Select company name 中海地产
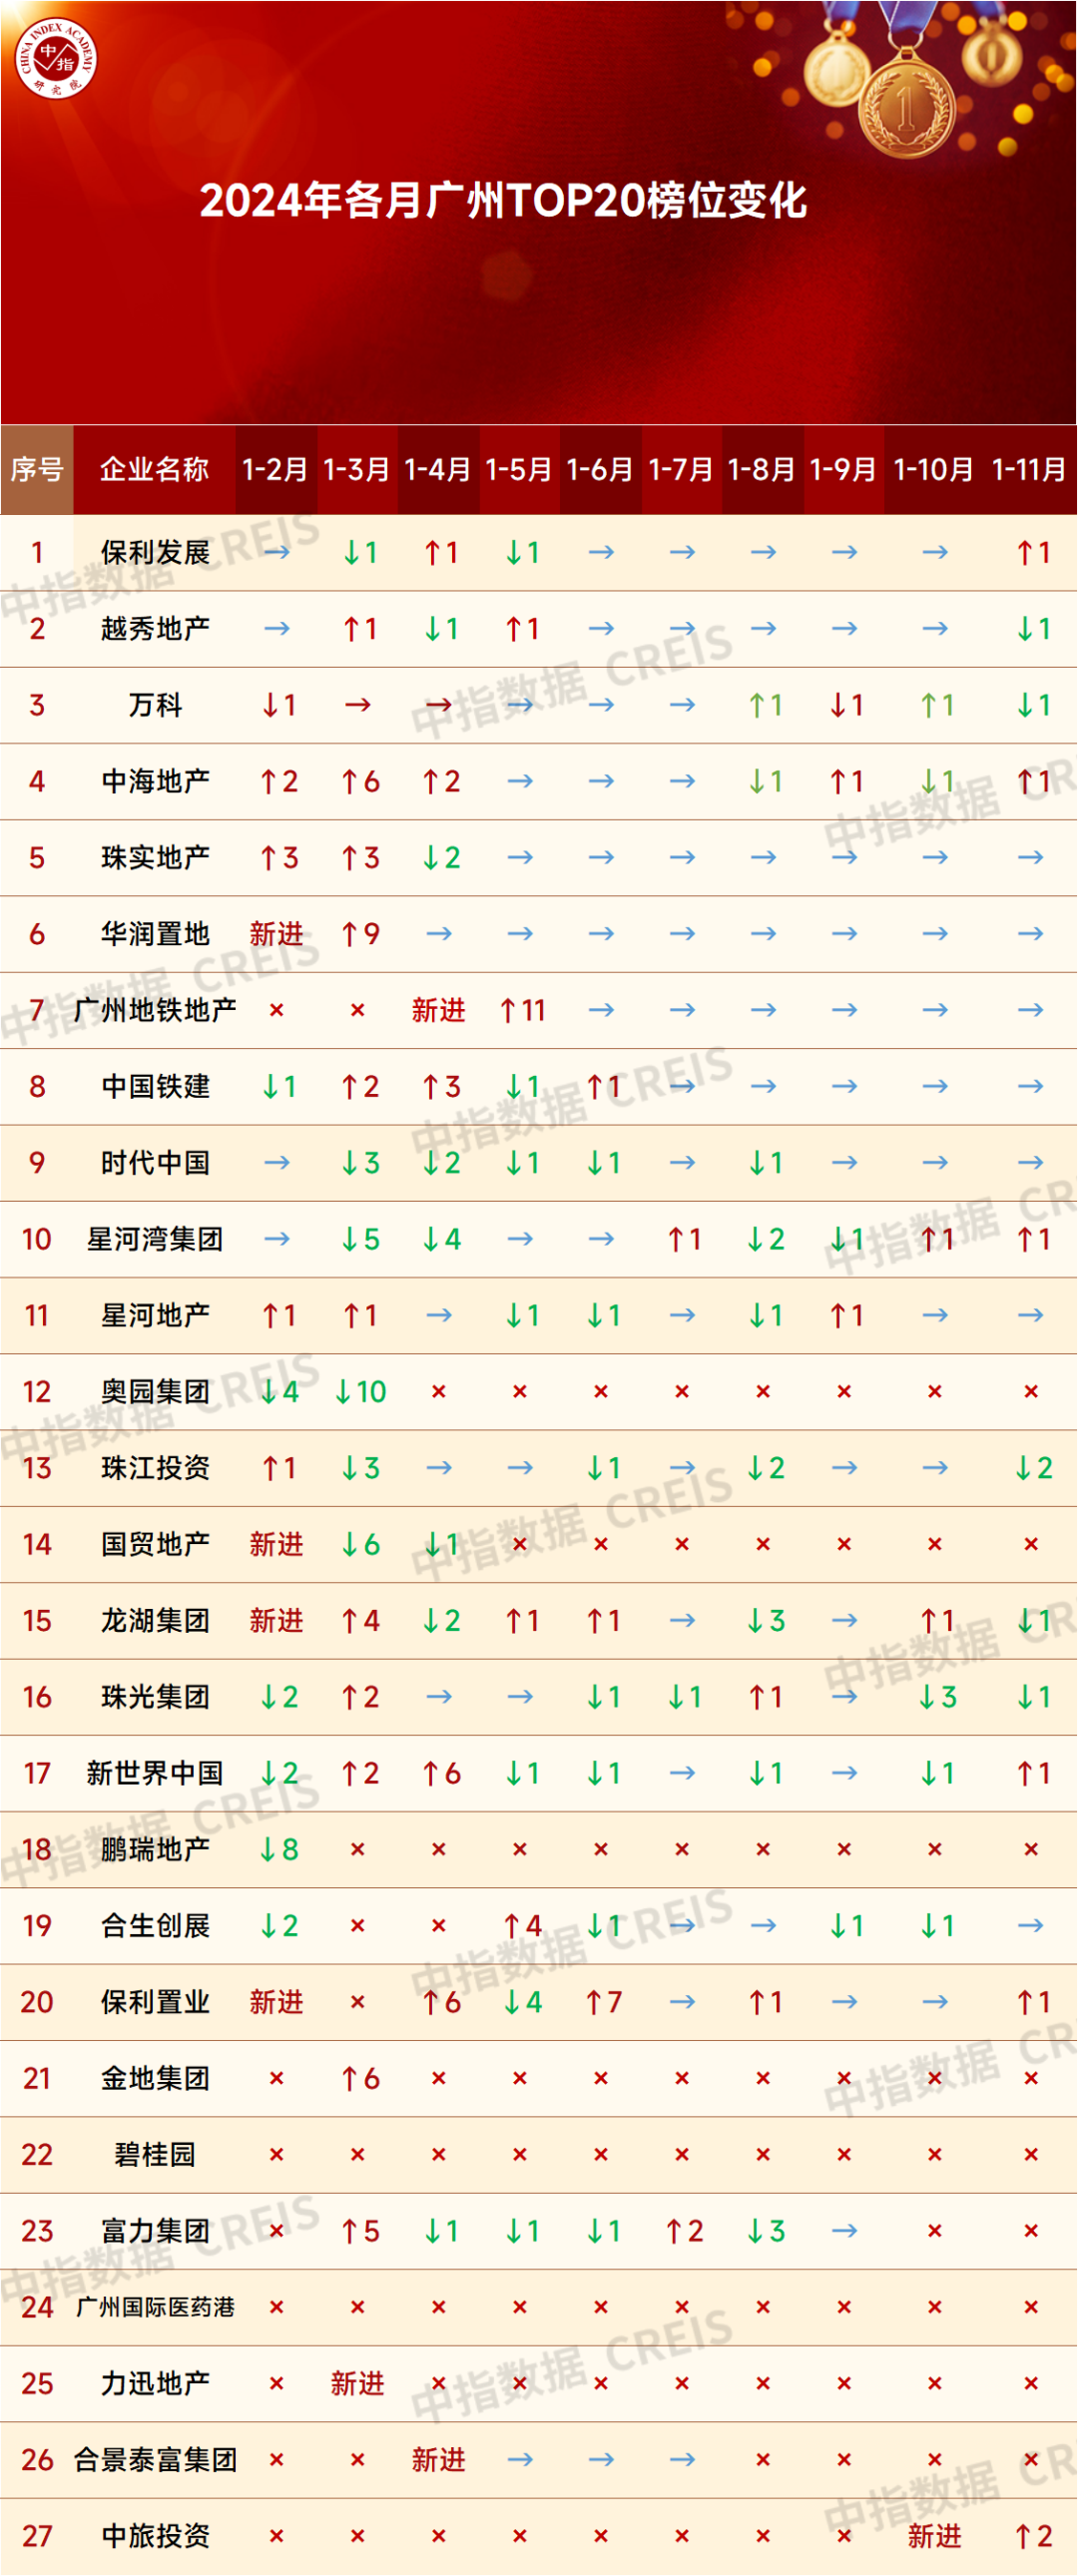This screenshot has height=2576, width=1078. pyautogui.click(x=155, y=781)
